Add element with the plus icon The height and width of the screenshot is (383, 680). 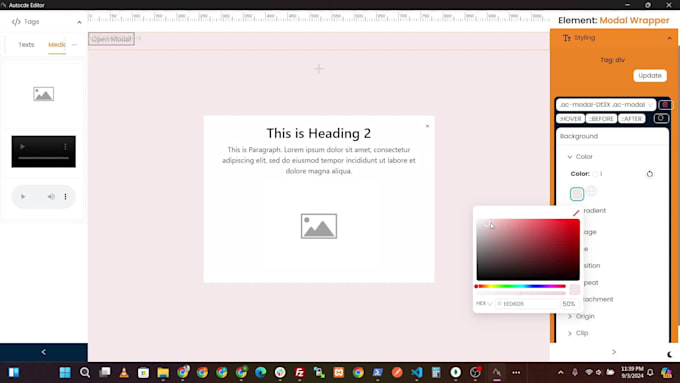point(319,69)
